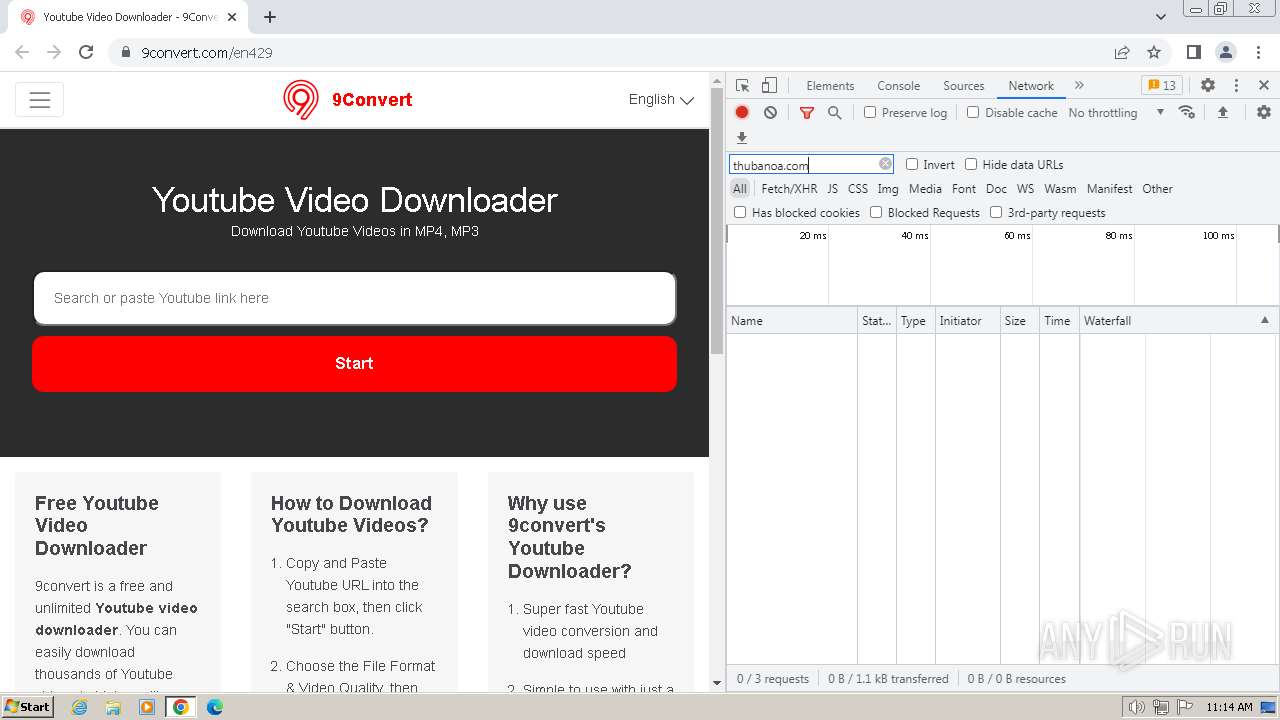This screenshot has width=1280, height=720.
Task: Open a new browser tab
Action: 270,17
